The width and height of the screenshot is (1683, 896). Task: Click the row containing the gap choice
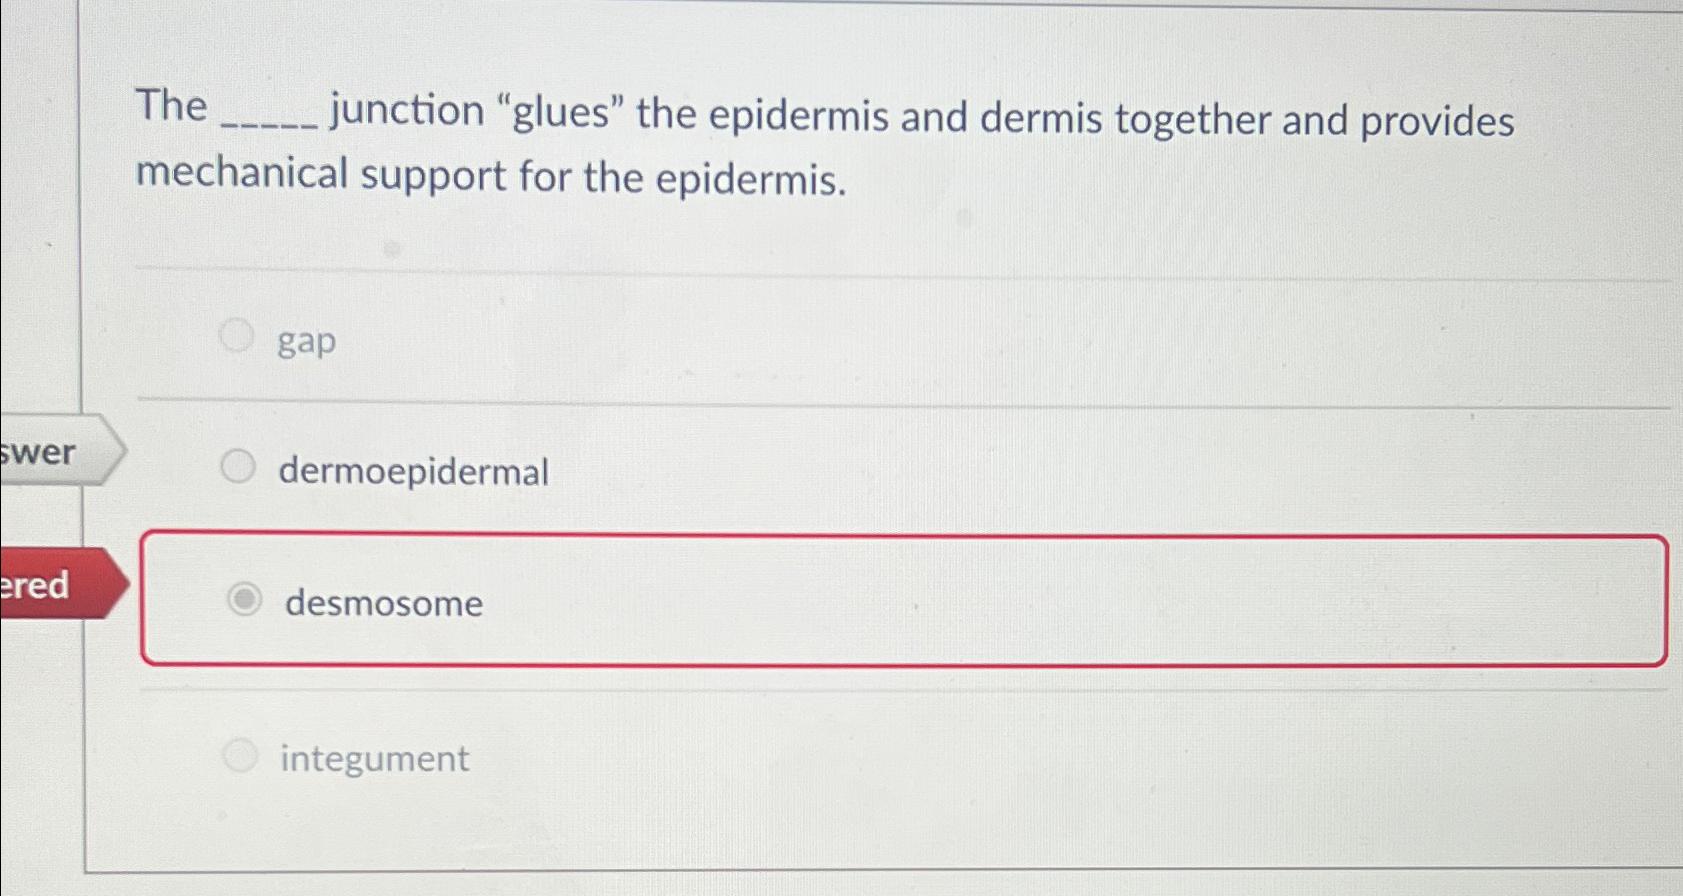pyautogui.click(x=800, y=338)
